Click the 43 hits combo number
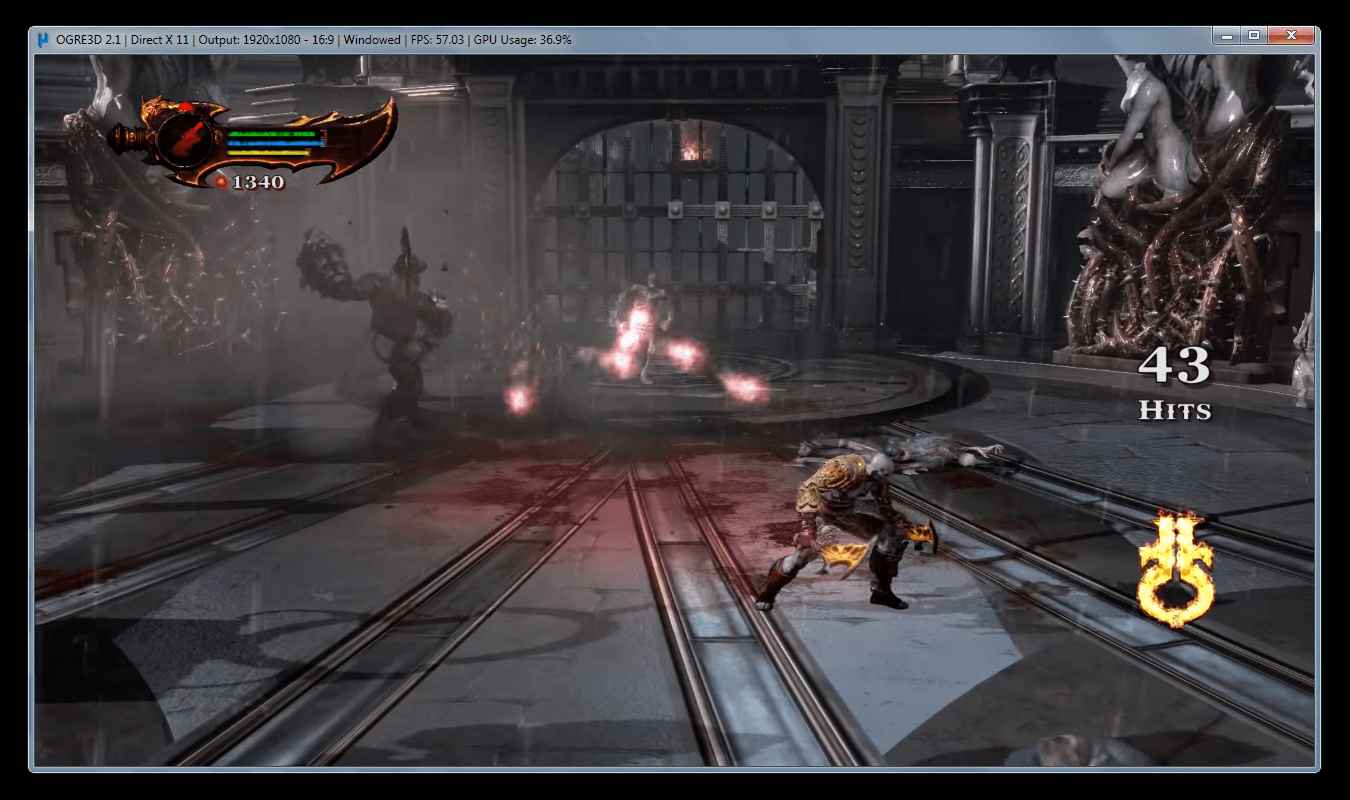1350x800 pixels. [1175, 366]
